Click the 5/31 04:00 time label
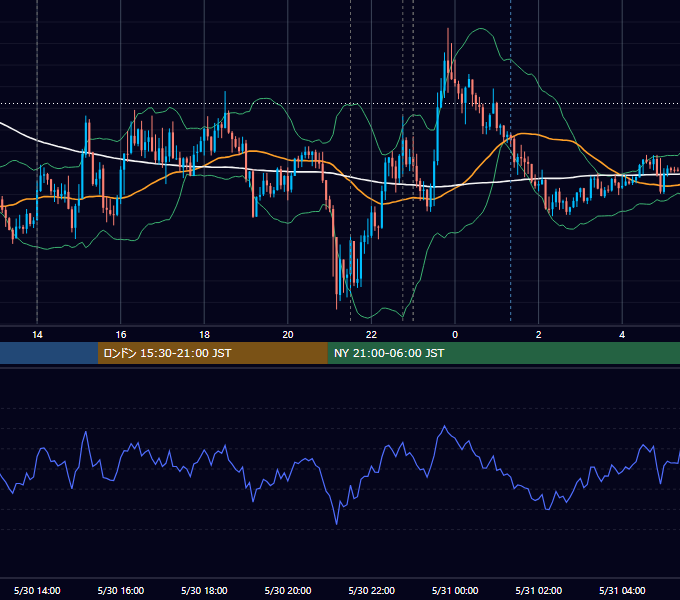The height and width of the screenshot is (600, 680). click(x=622, y=590)
